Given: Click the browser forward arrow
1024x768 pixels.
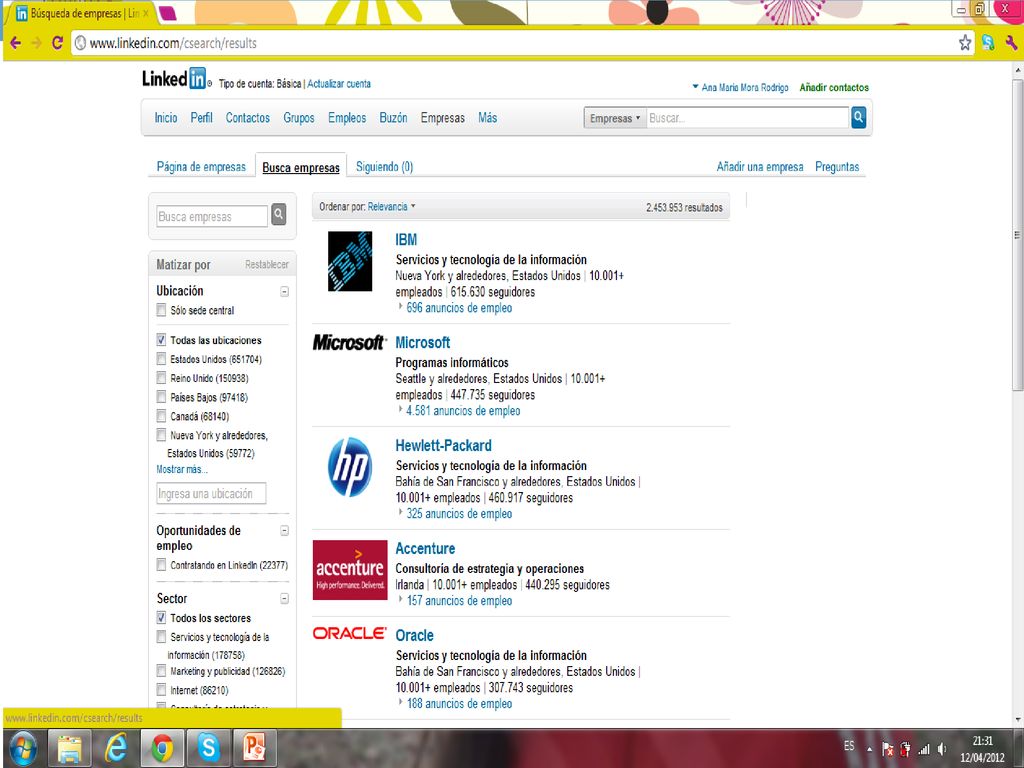Looking at the screenshot, I should pos(37,43).
